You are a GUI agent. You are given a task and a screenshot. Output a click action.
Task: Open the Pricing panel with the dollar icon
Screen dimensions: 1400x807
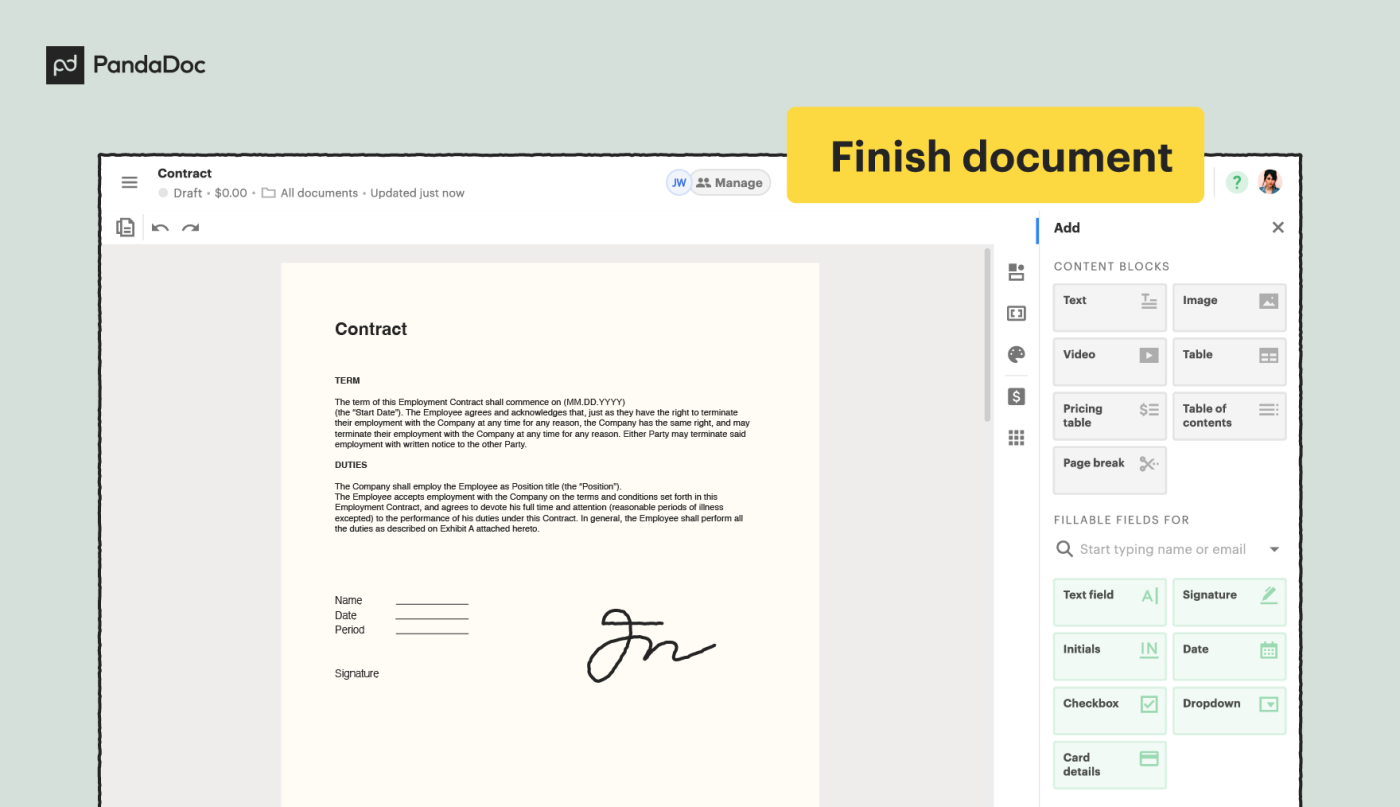(x=1015, y=396)
